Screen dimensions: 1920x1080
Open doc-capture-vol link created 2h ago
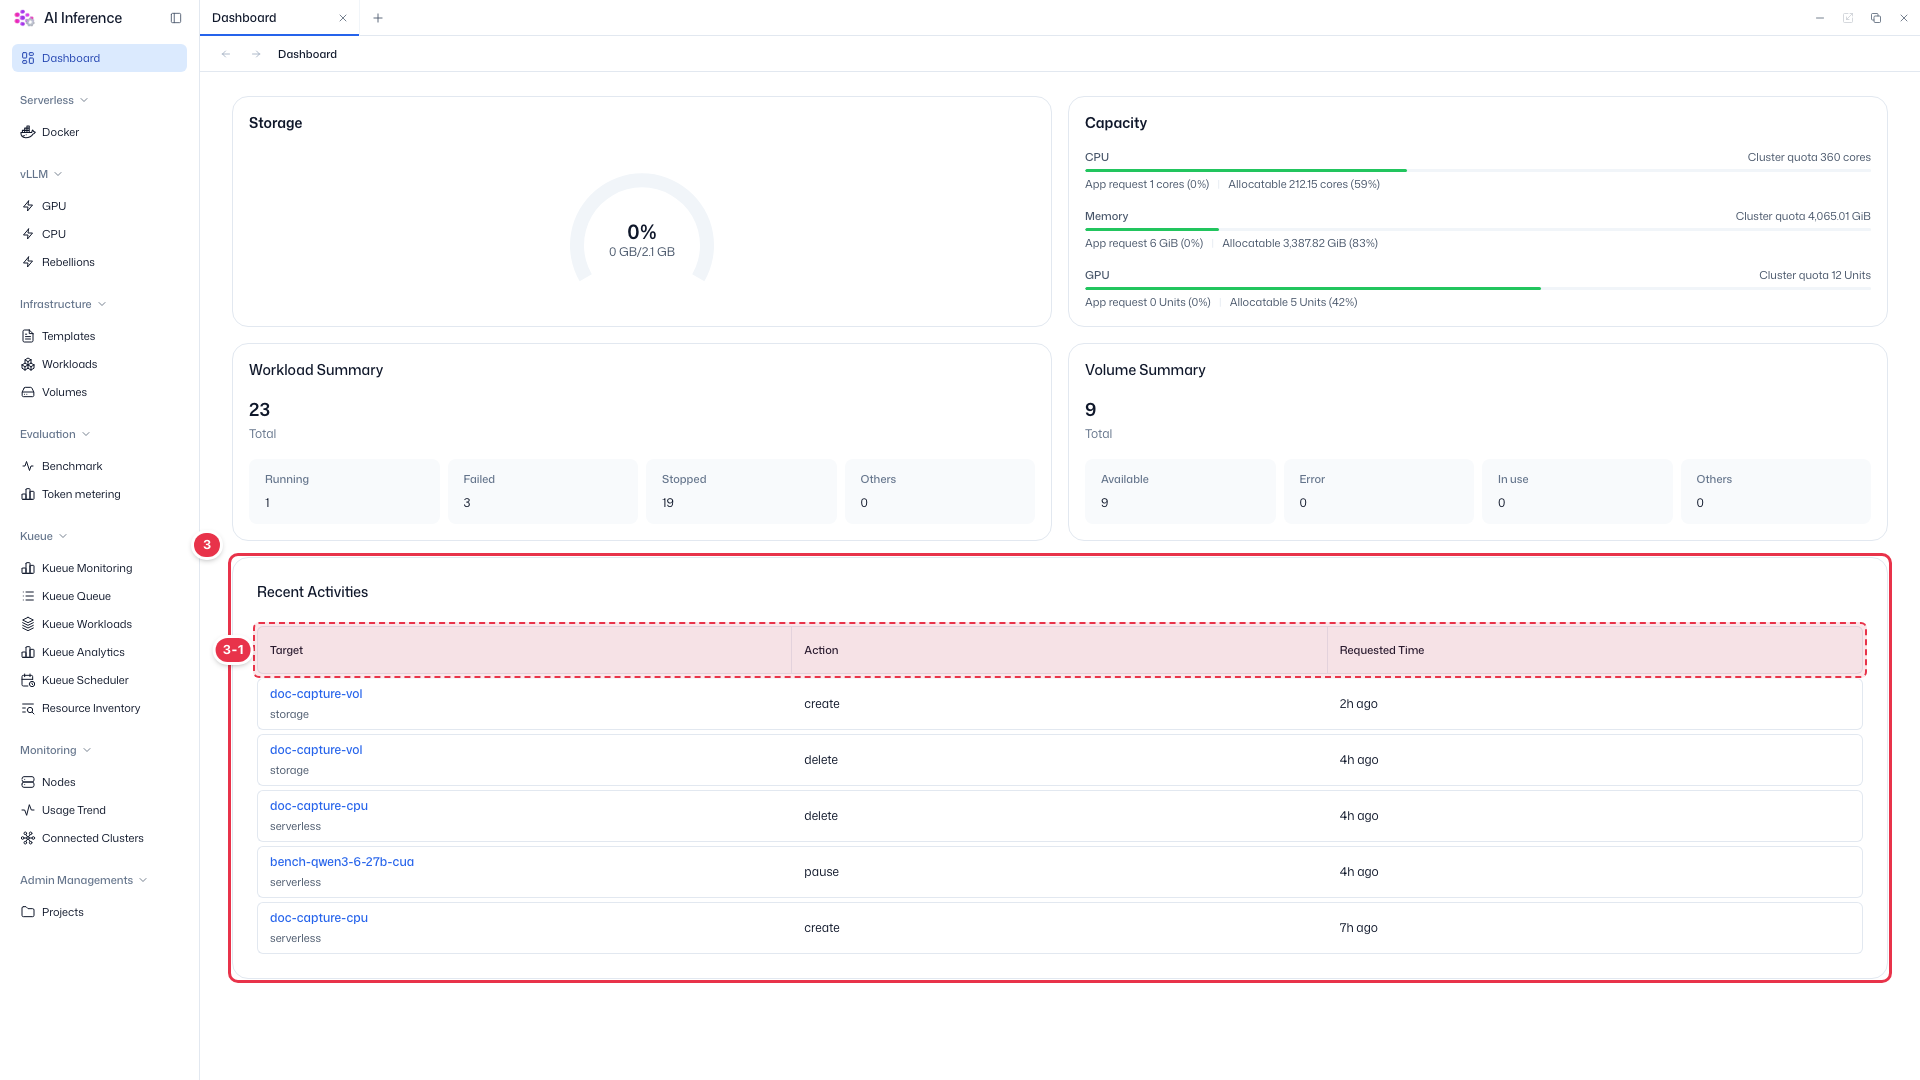316,694
